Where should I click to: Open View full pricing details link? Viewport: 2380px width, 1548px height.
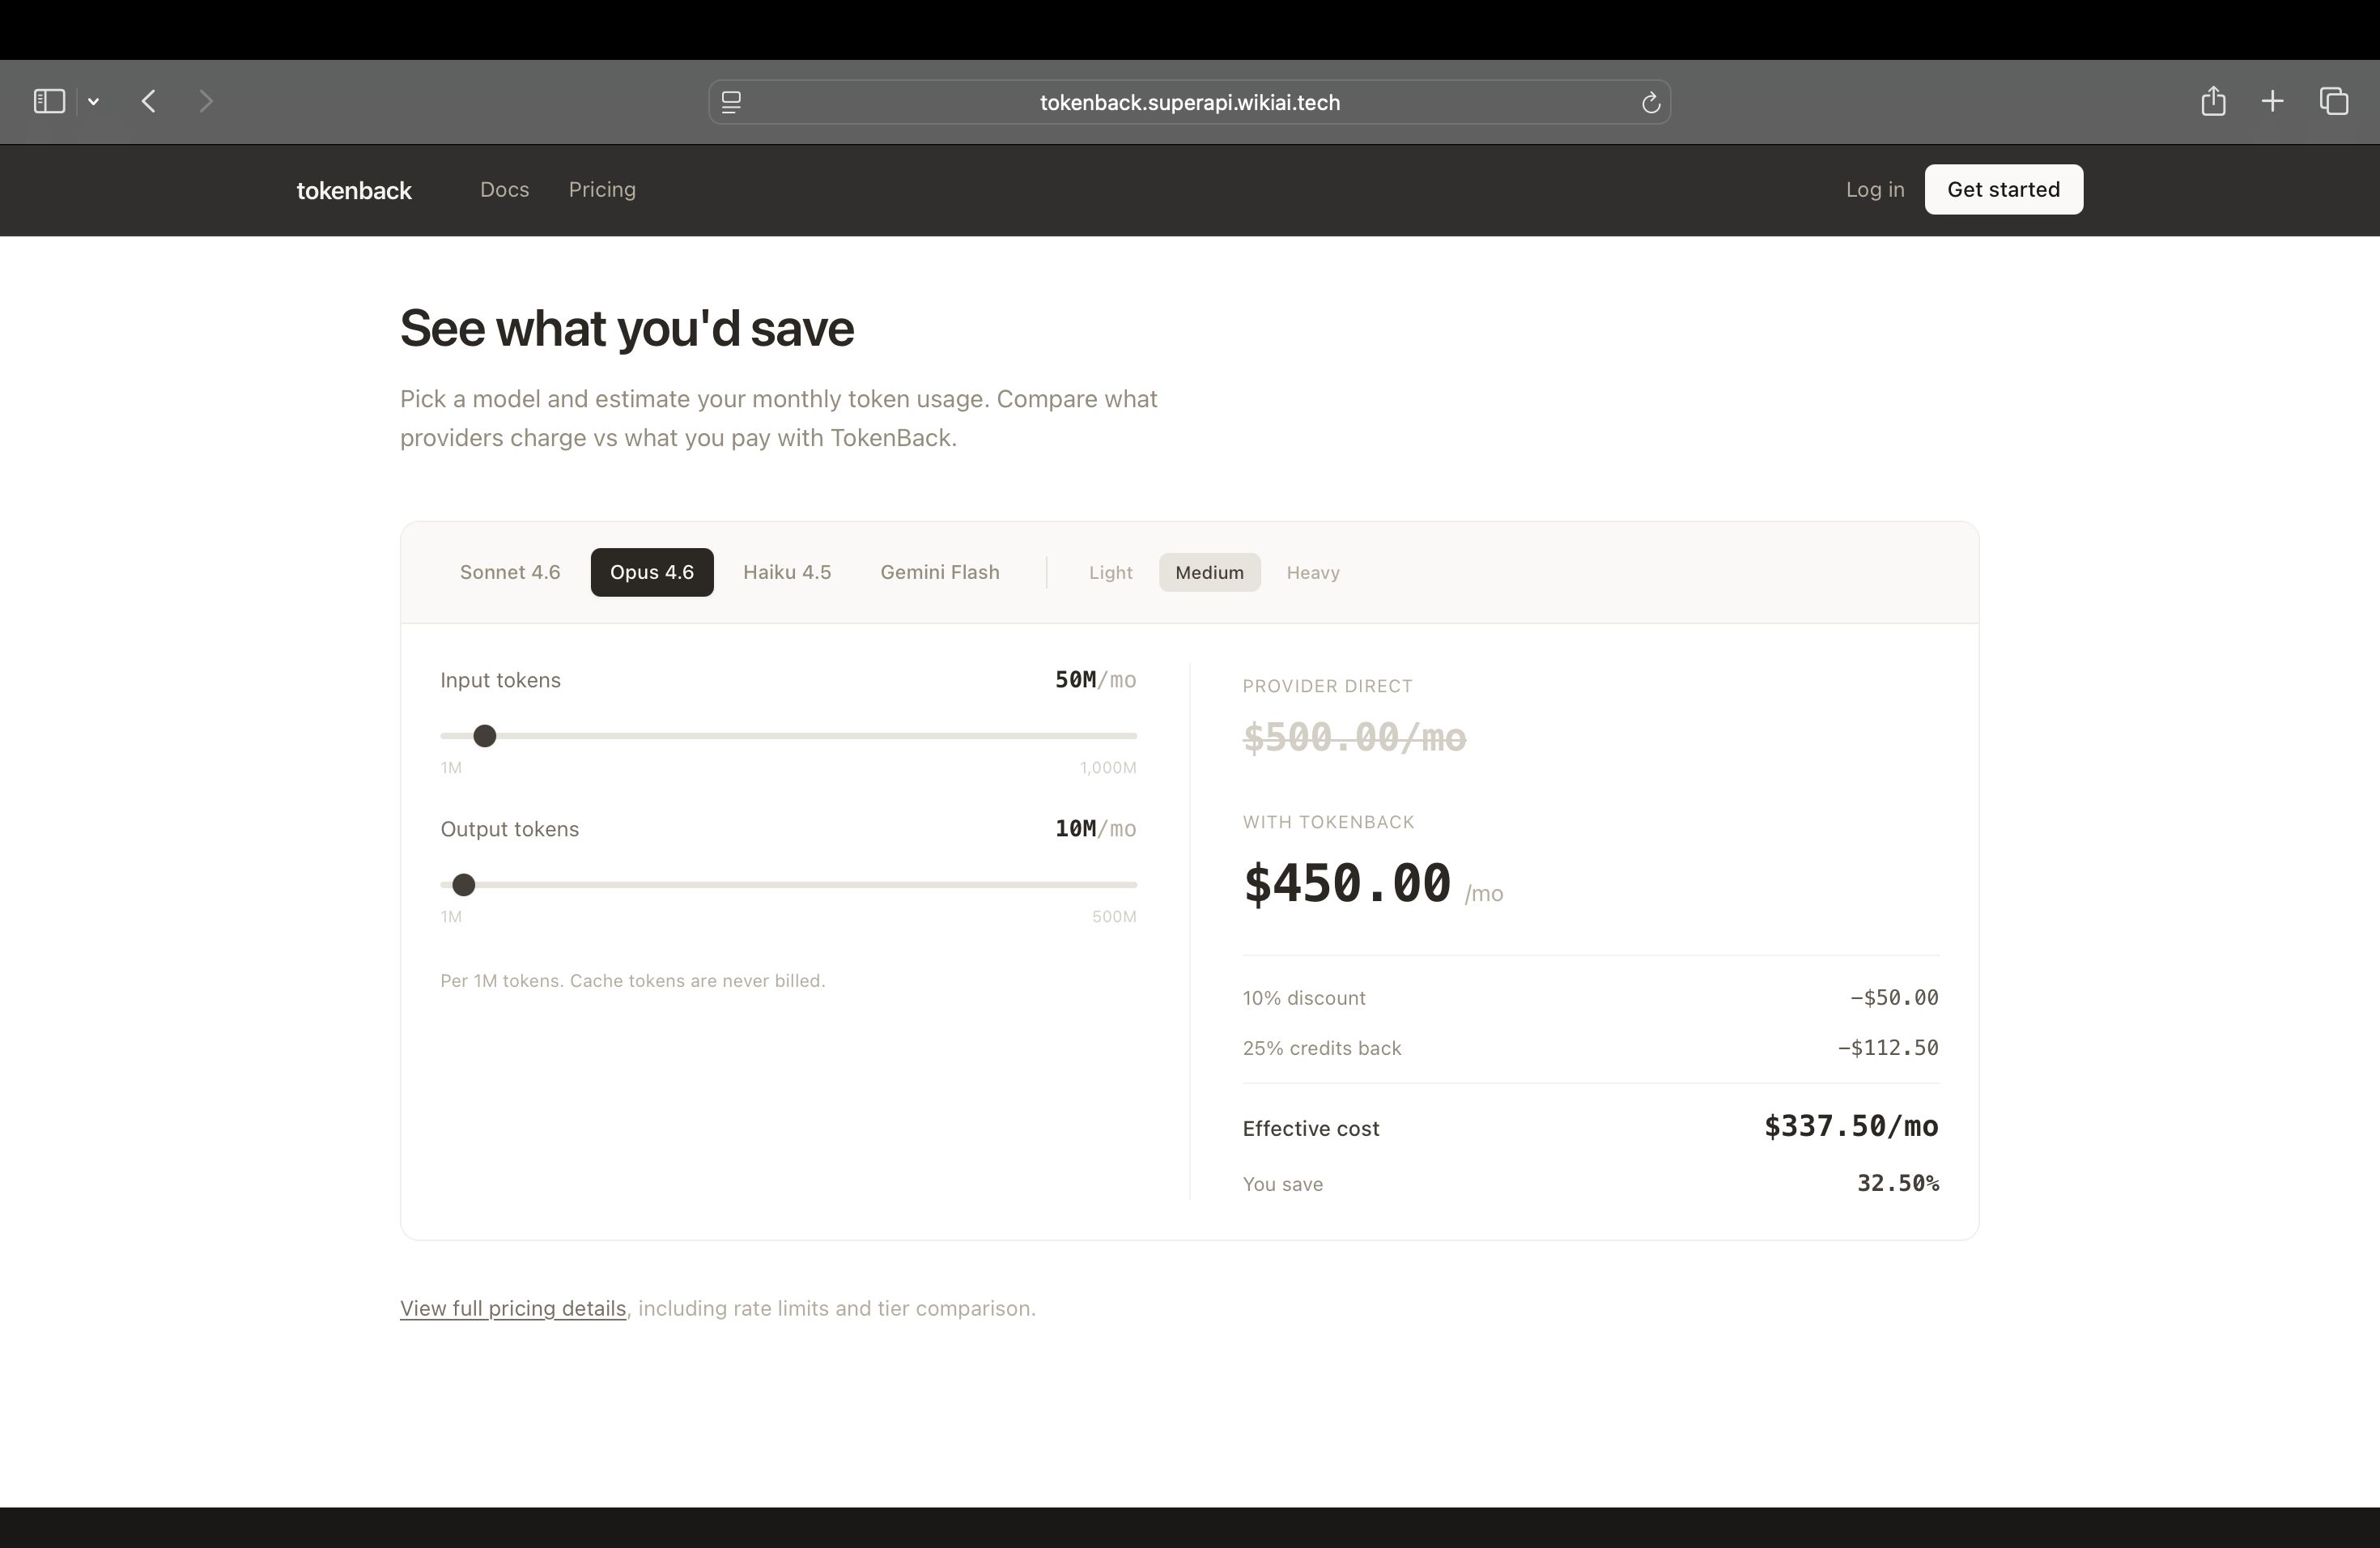(513, 1308)
